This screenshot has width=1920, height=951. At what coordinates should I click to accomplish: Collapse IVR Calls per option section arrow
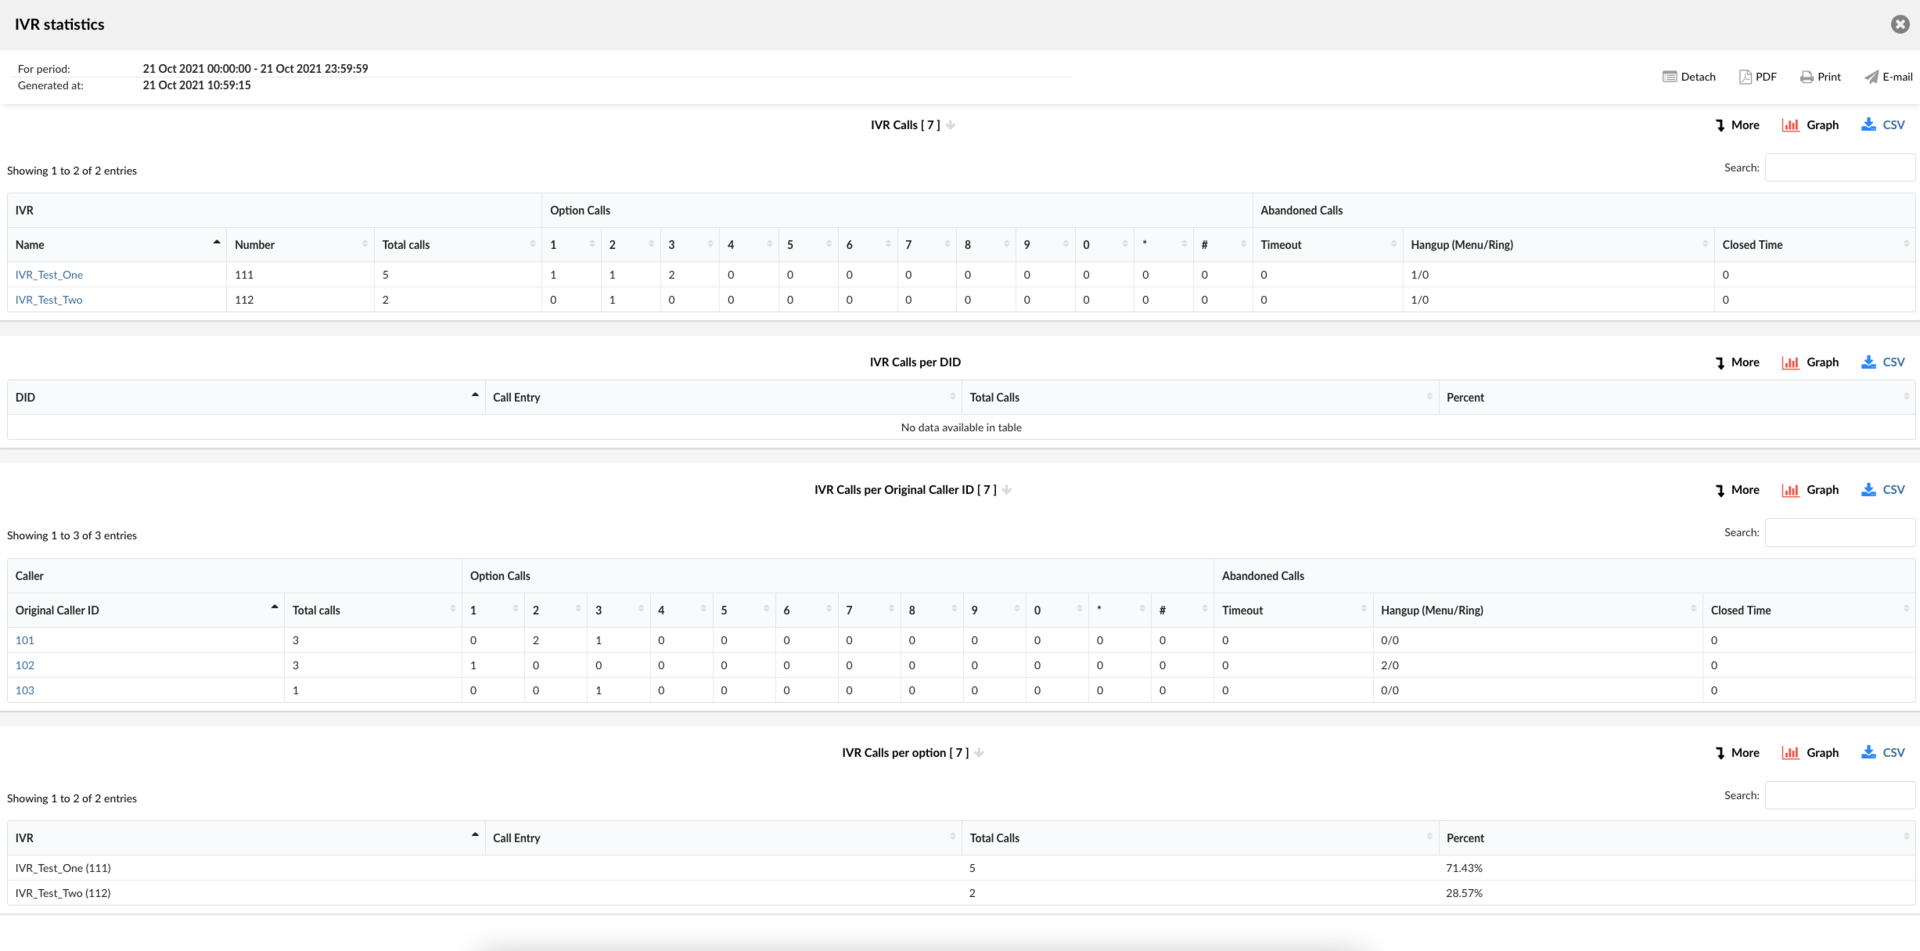click(x=979, y=753)
